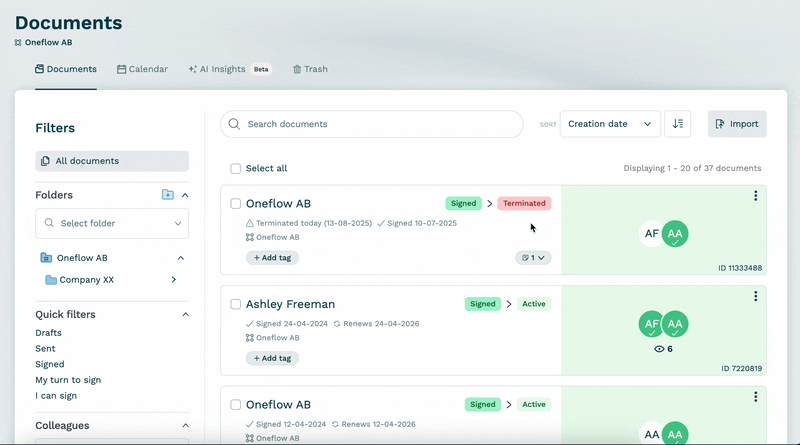Apply the Signed quick filter
Viewport: 800px width, 445px height.
[49, 364]
